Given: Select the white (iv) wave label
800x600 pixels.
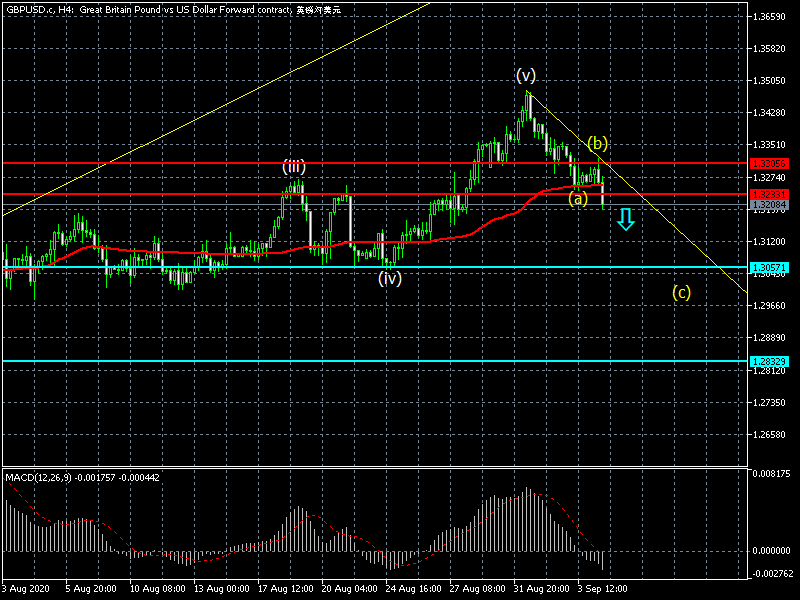Looking at the screenshot, I should click(x=390, y=279).
